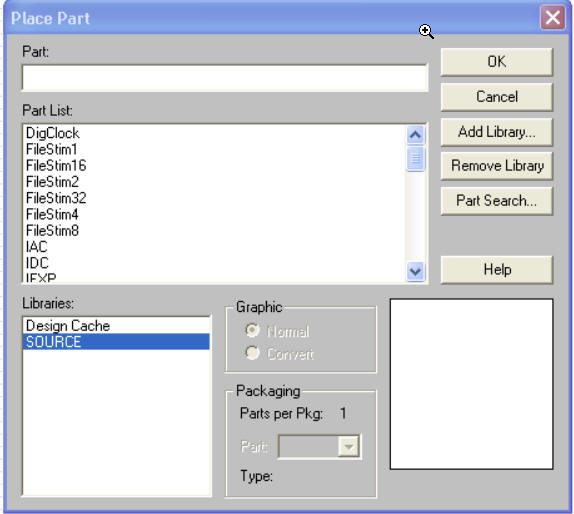Screen dimensions: 574x514
Task: Click the Remove Library button
Action: [x=497, y=166]
